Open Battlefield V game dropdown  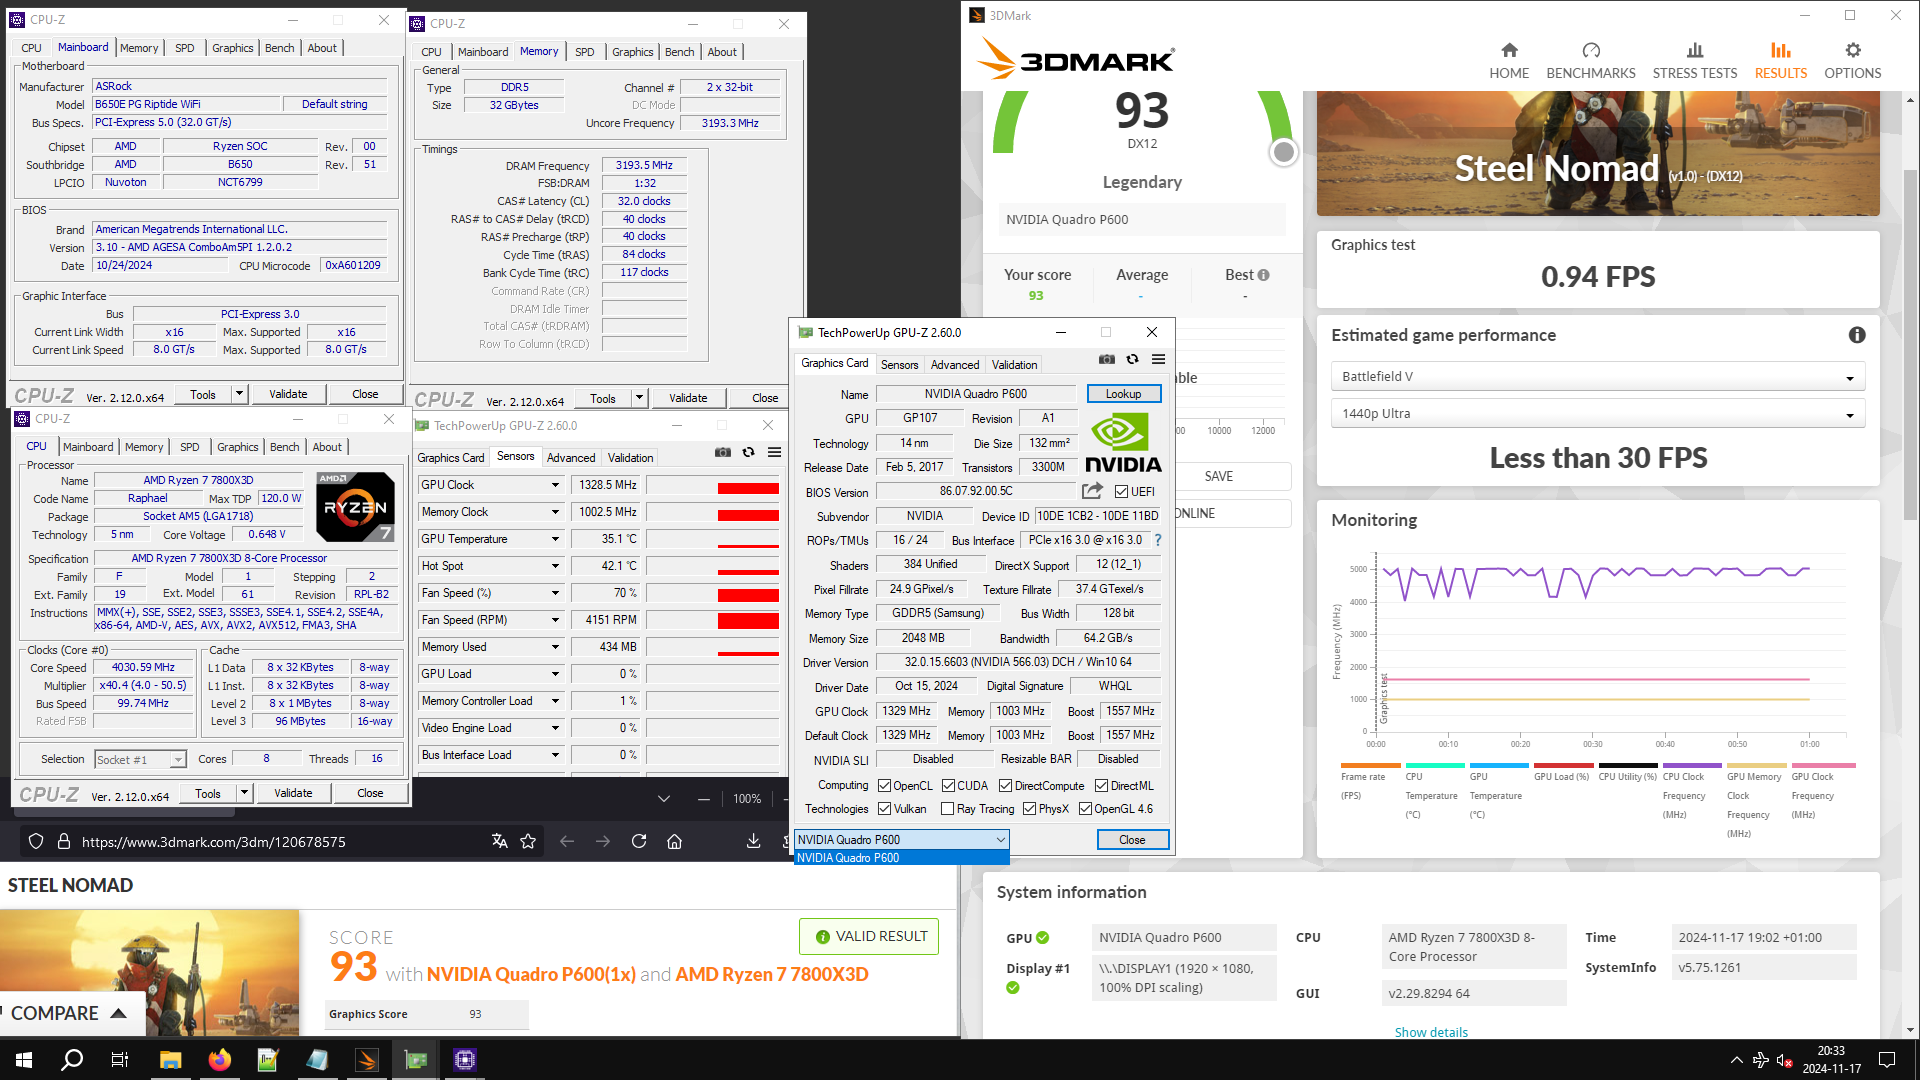tap(1597, 377)
